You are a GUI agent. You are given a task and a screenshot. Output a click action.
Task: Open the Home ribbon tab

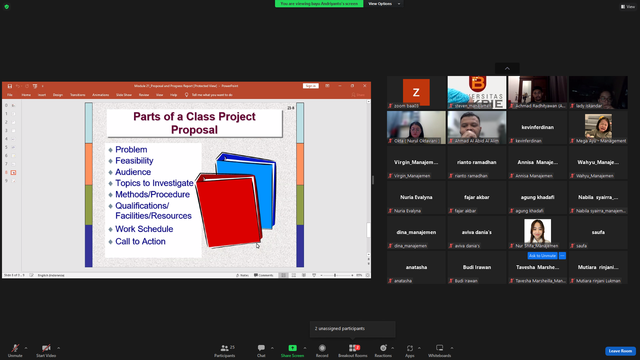point(26,95)
